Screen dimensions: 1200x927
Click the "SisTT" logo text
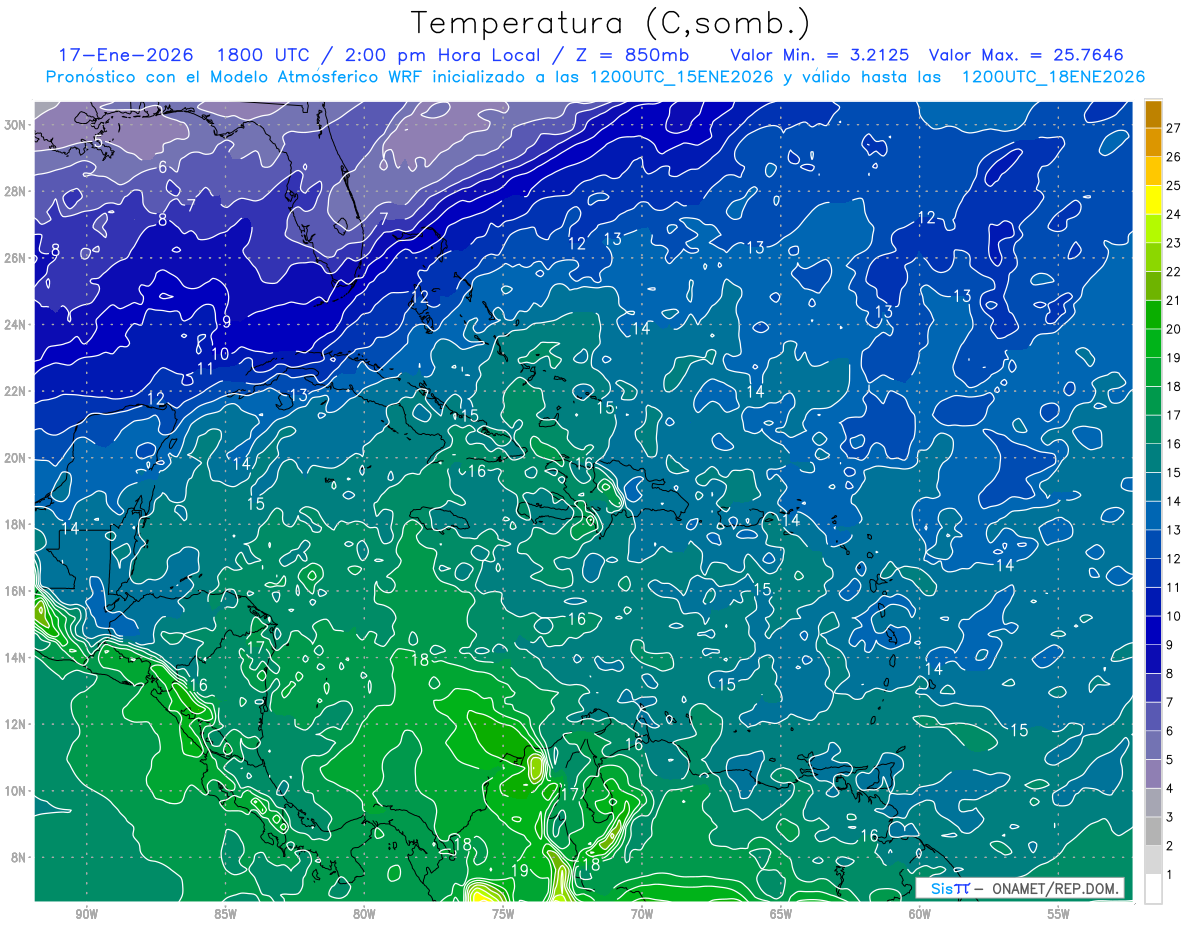click(x=950, y=888)
